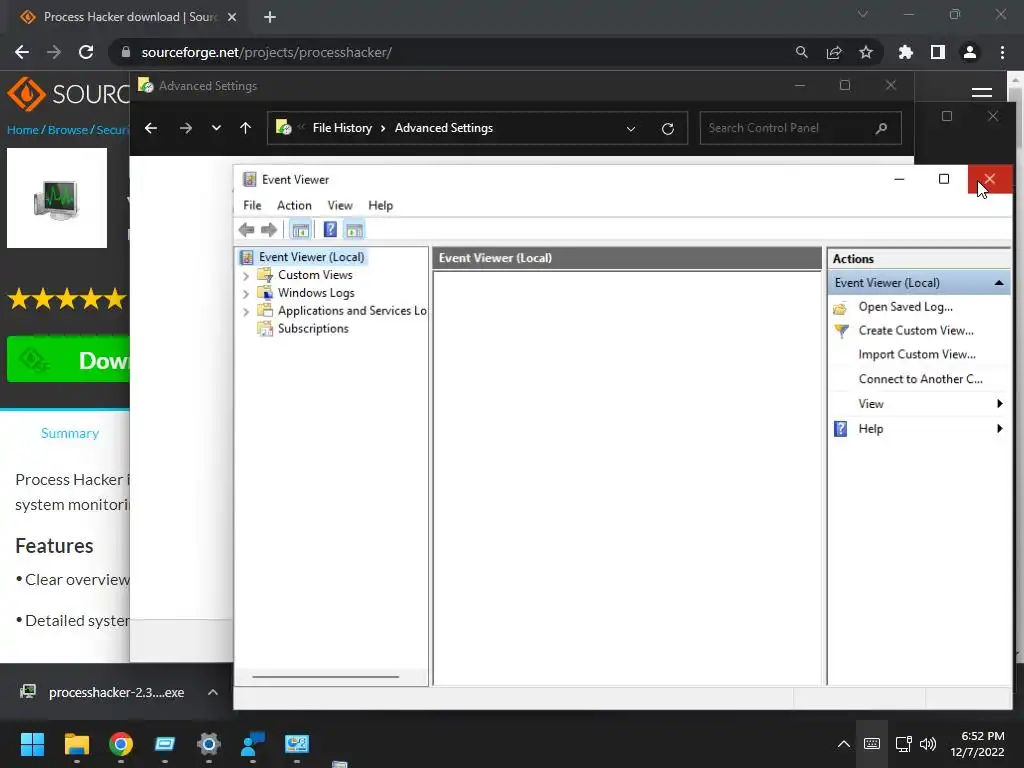Open the Help menu in Event Viewer

[x=380, y=206]
